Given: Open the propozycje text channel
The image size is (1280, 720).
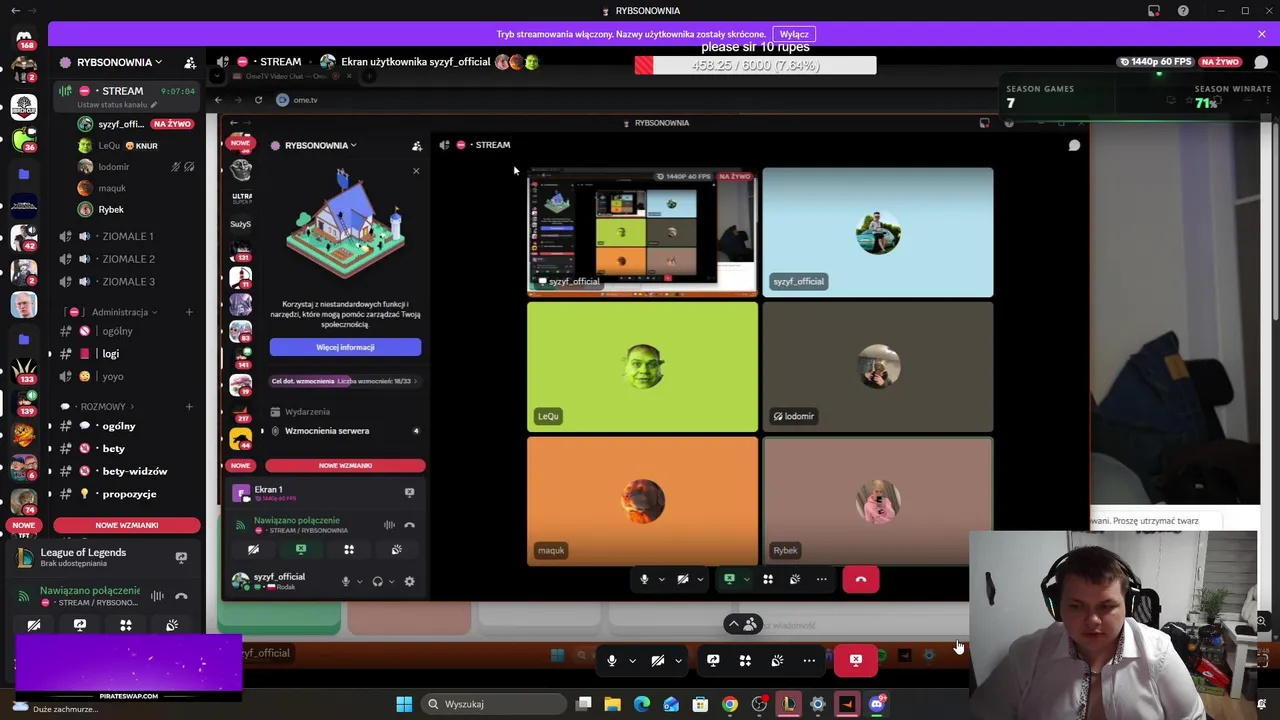Looking at the screenshot, I should point(128,494).
